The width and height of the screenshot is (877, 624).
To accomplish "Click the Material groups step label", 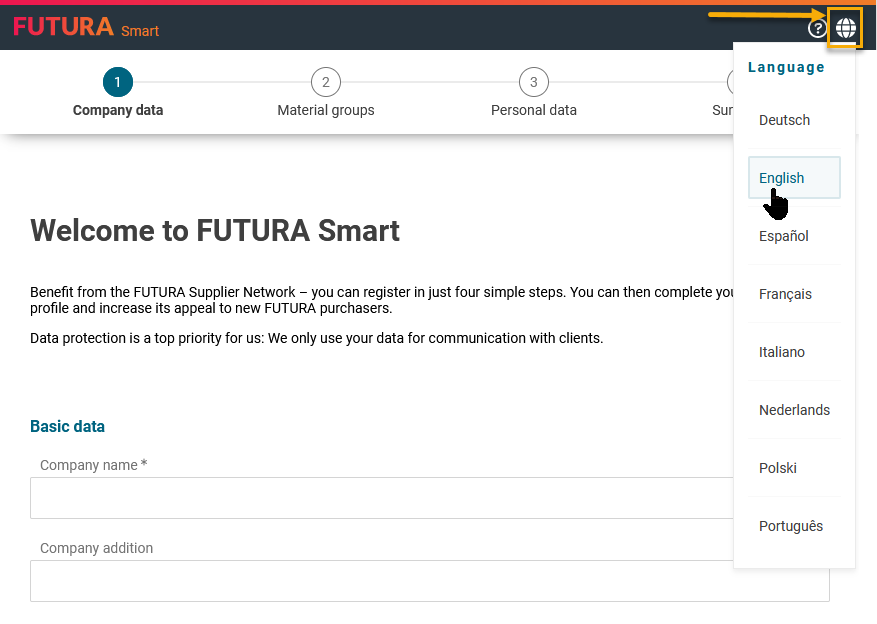I will tap(325, 111).
